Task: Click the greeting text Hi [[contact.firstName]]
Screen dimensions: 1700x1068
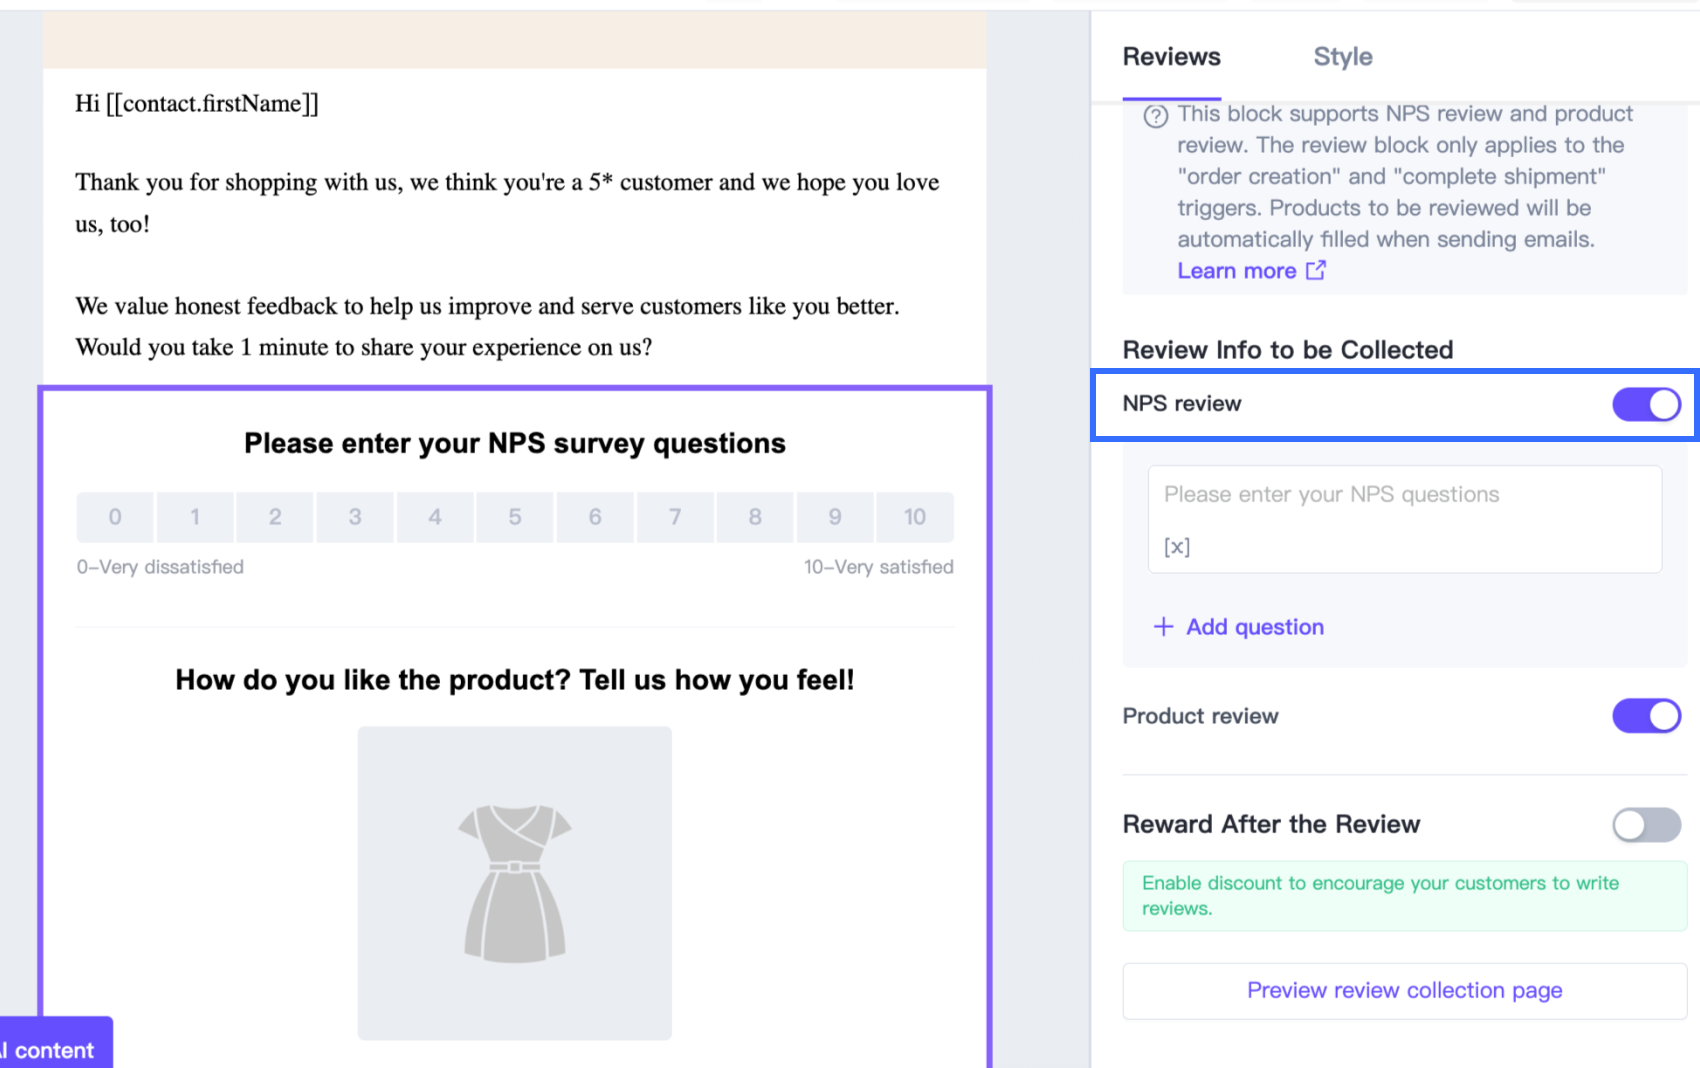Action: (197, 104)
